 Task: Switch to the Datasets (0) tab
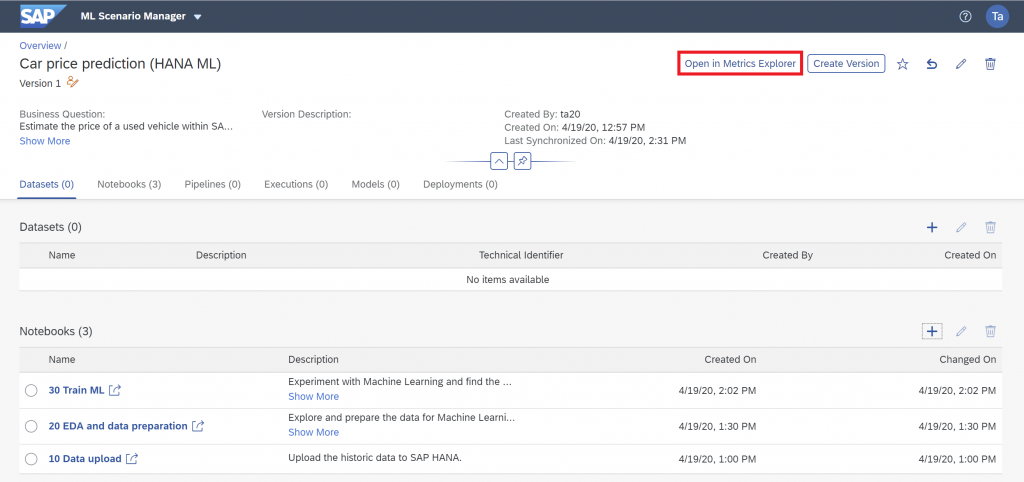pos(46,184)
